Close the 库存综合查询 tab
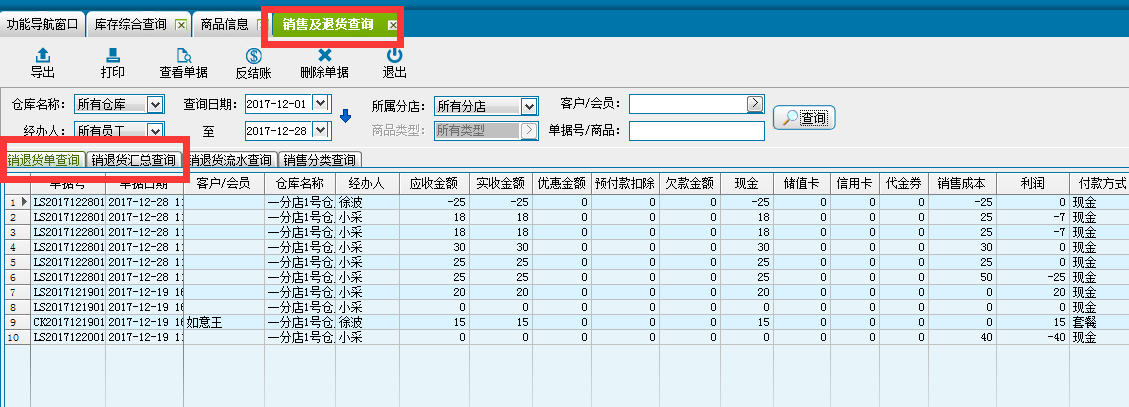Image resolution: width=1129 pixels, height=407 pixels. click(x=180, y=24)
